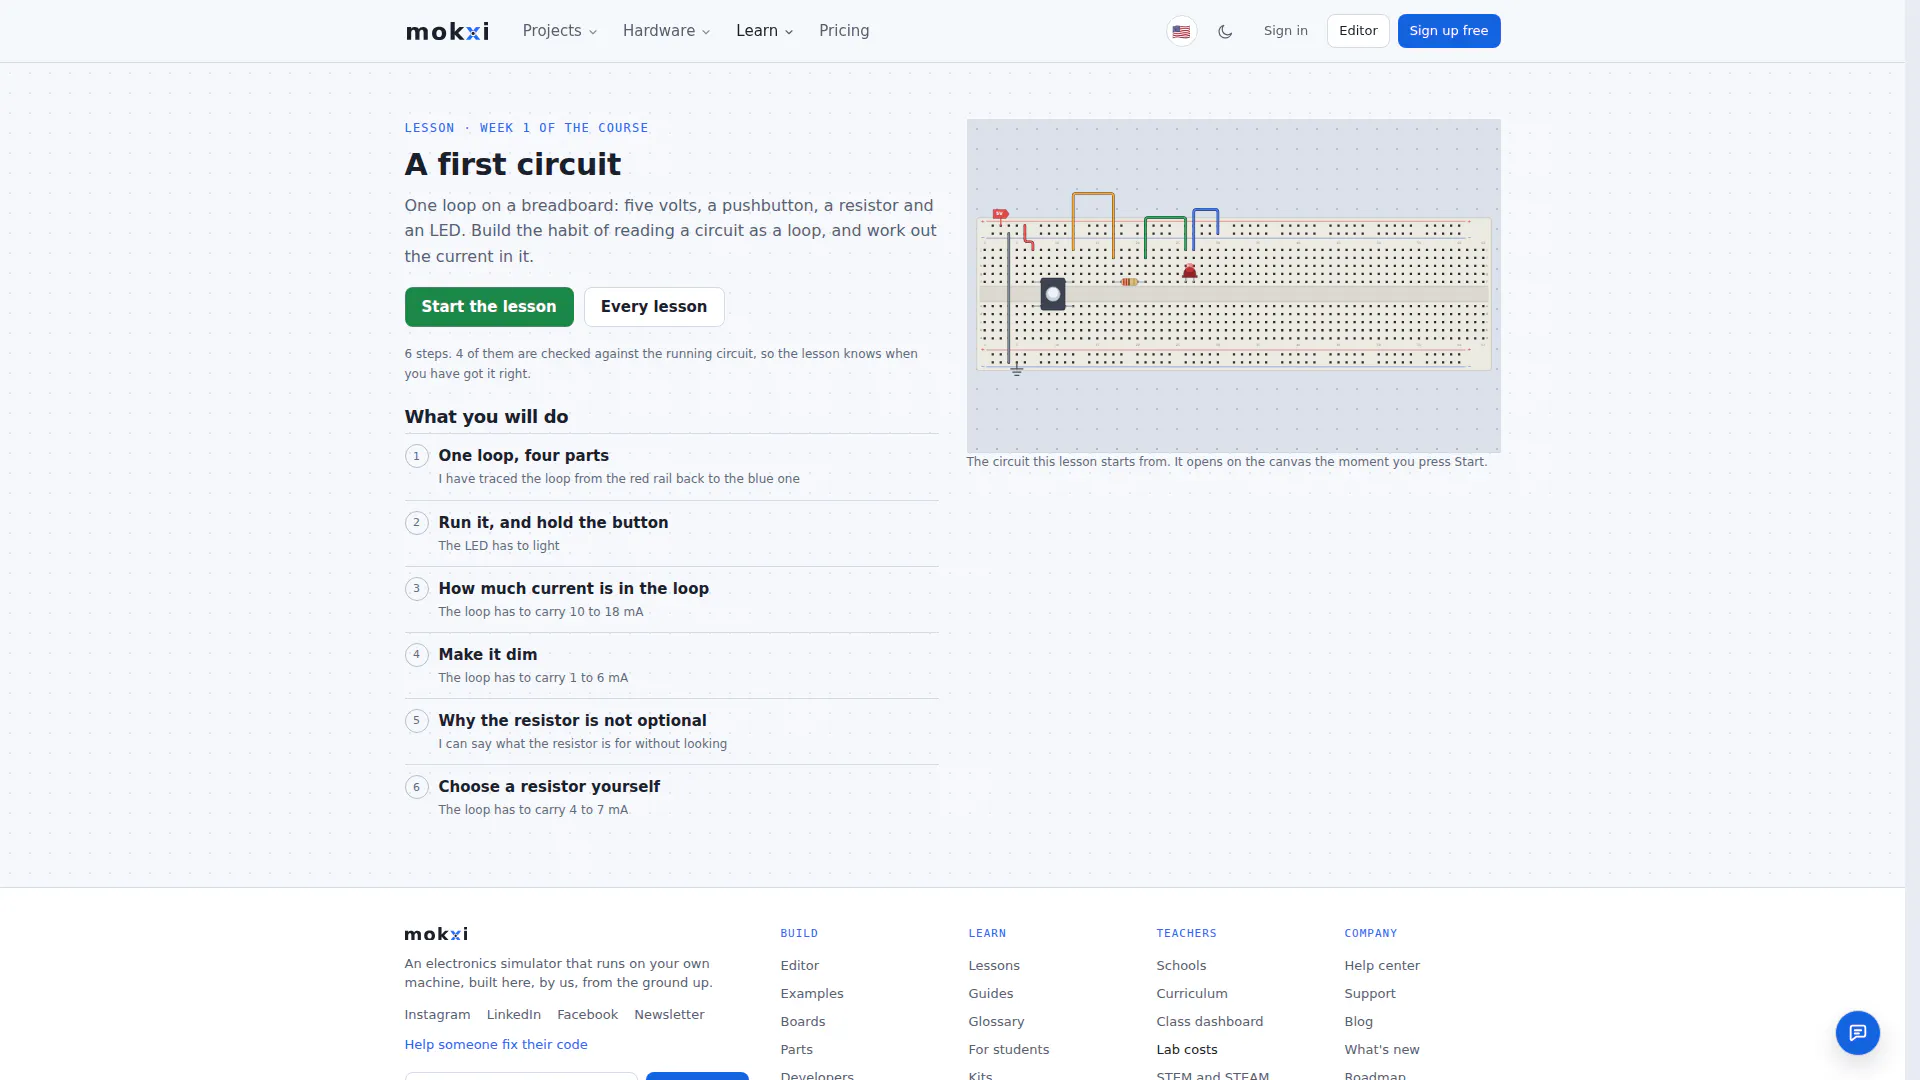Screen dimensions: 1920x1080
Task: Open the Examples footer link
Action: coord(812,994)
